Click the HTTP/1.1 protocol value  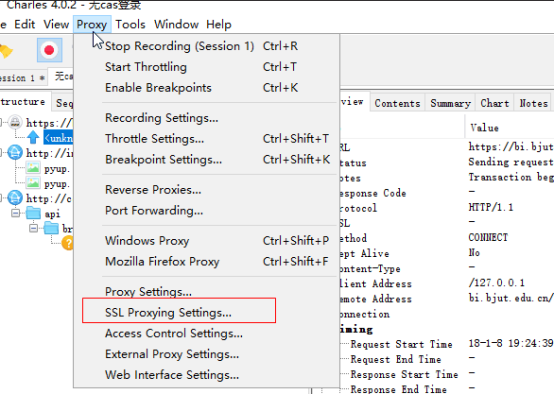click(x=491, y=207)
